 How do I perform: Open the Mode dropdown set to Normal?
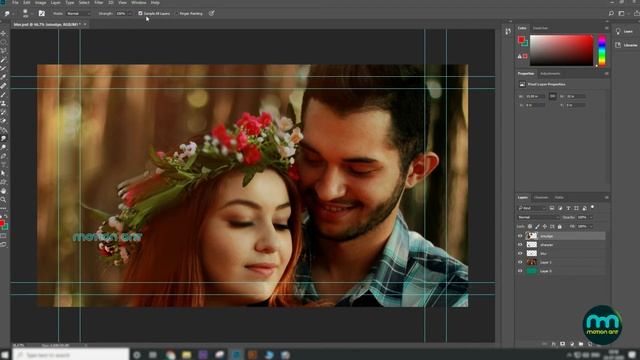78,13
